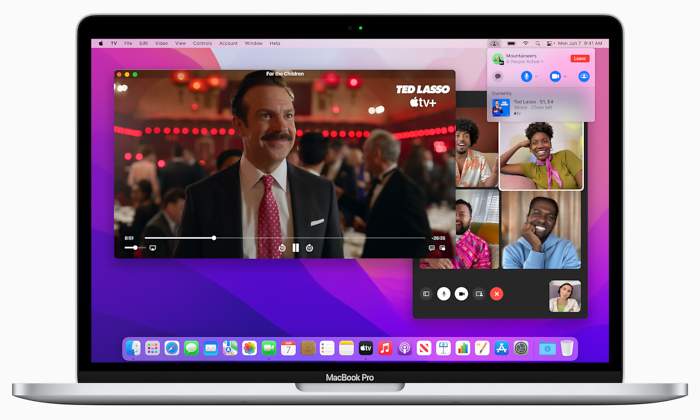Image resolution: width=700 pixels, height=420 pixels.
Task: Expand the People Active details chevron
Action: tap(542, 61)
